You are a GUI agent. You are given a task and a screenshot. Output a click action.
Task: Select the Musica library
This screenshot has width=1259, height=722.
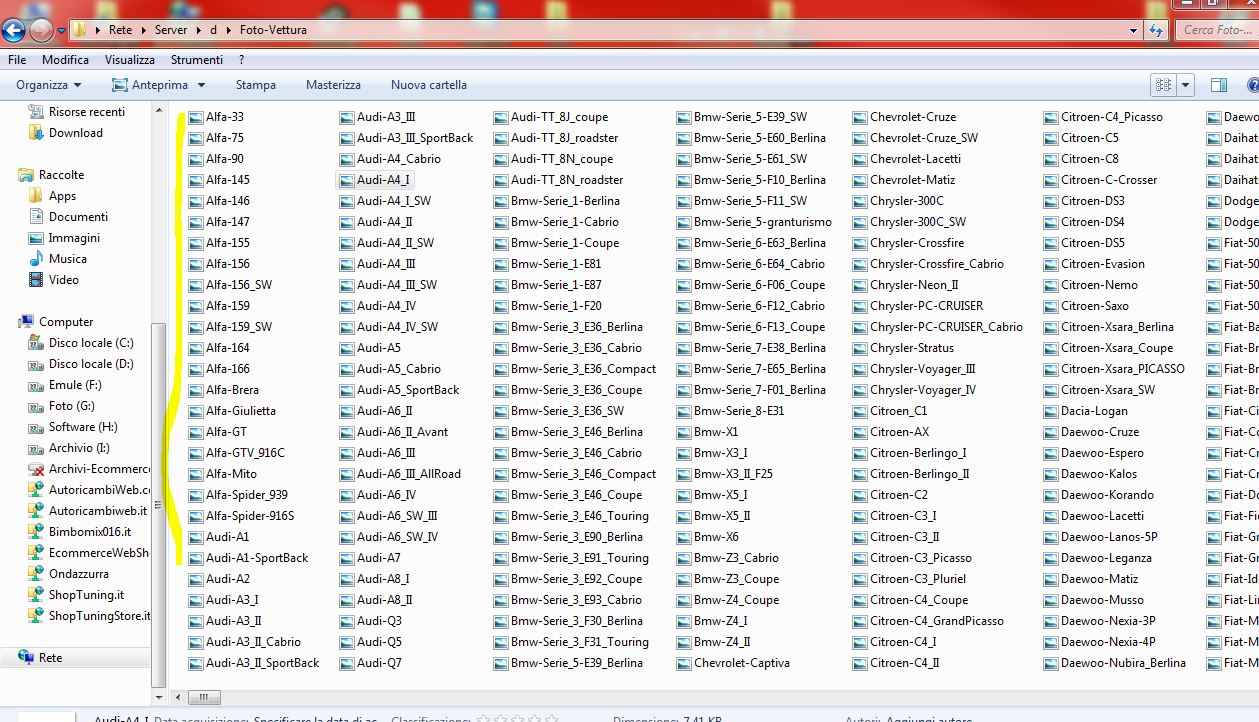tap(67, 259)
